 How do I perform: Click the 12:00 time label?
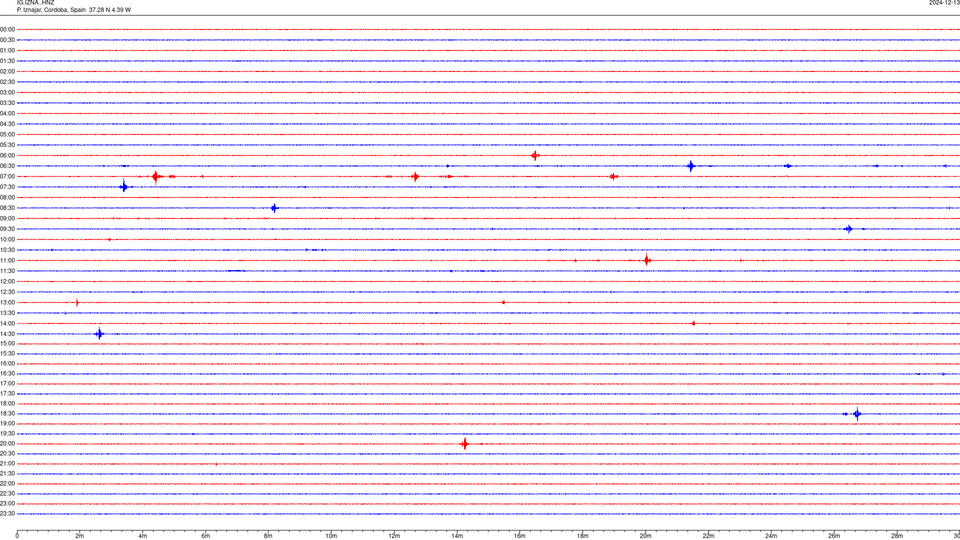(7, 282)
